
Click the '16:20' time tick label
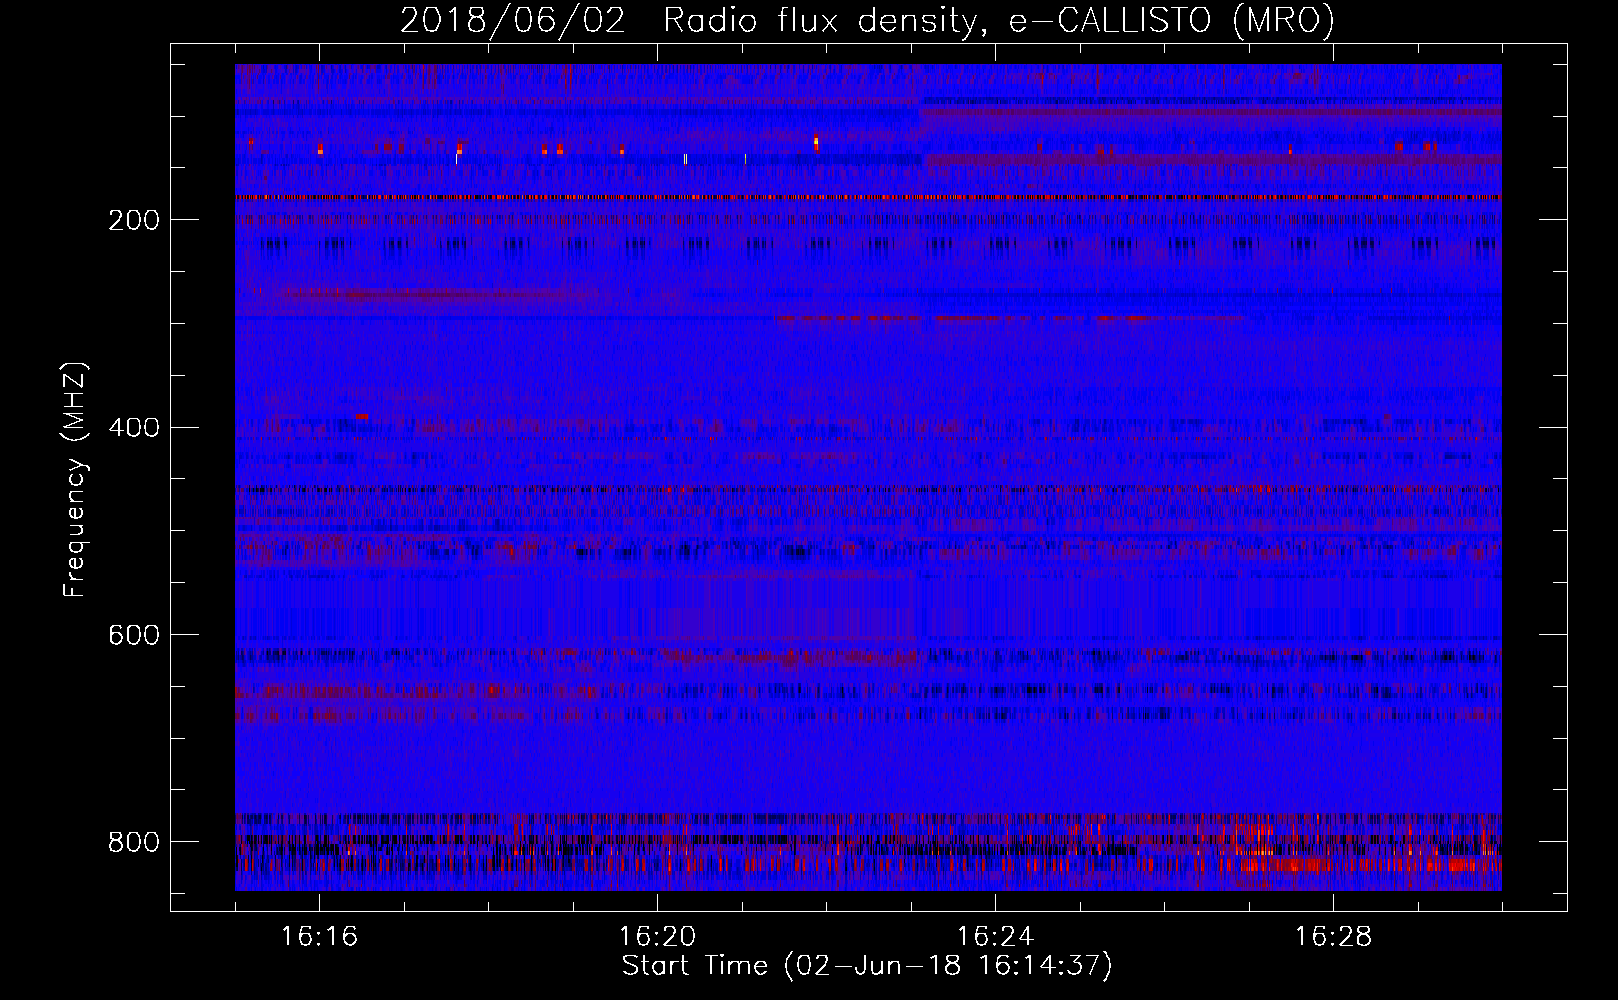[657, 937]
